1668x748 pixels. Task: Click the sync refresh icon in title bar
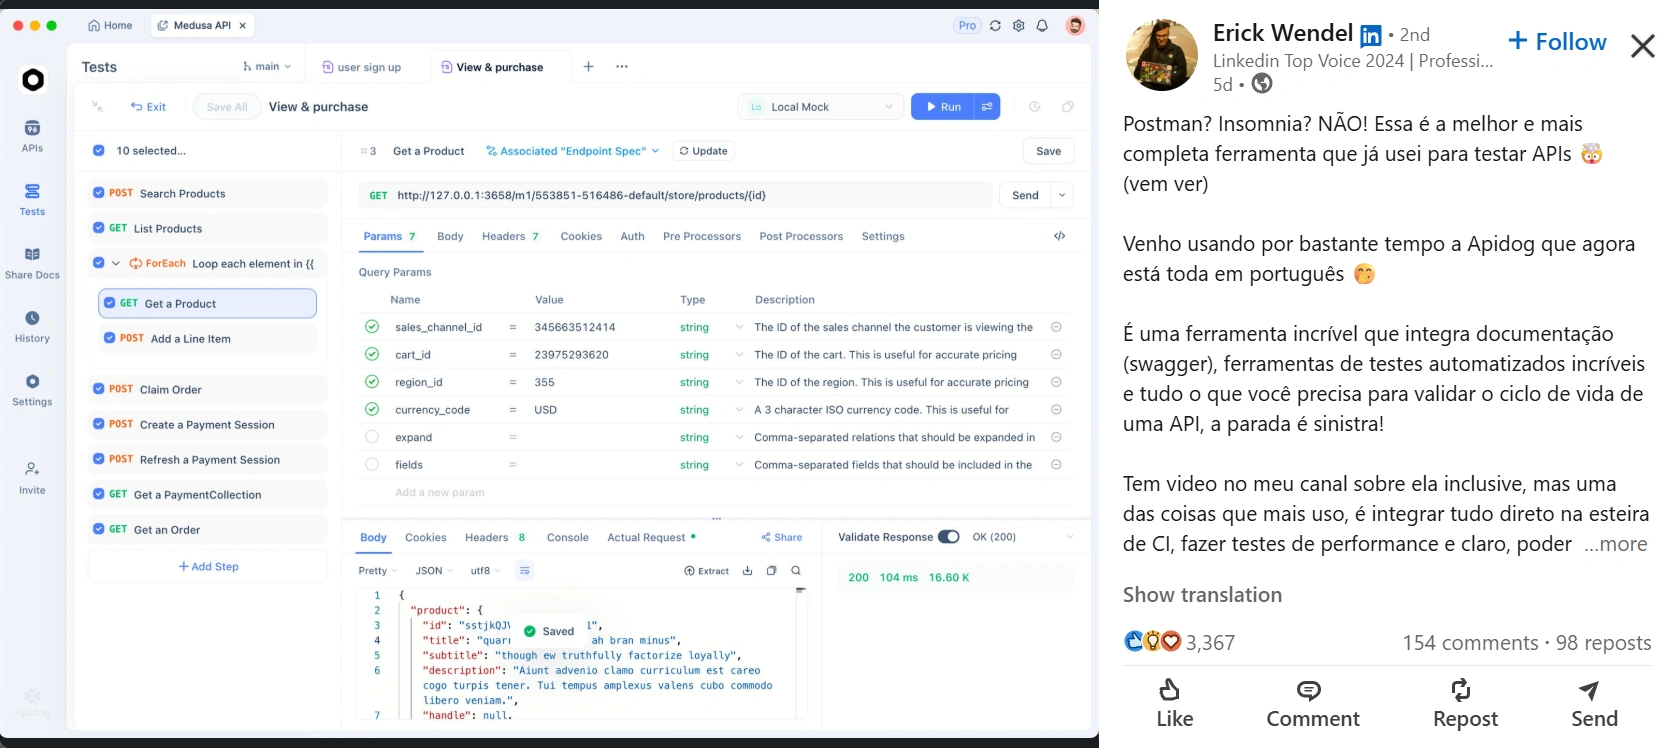[995, 26]
